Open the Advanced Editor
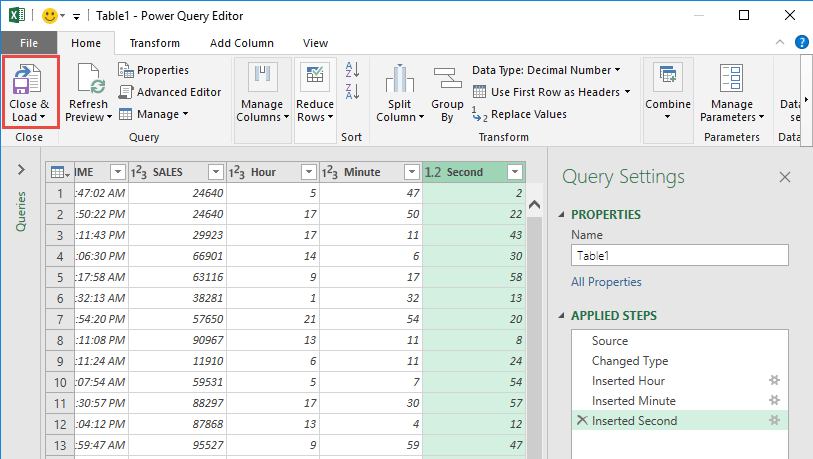 (x=170, y=92)
